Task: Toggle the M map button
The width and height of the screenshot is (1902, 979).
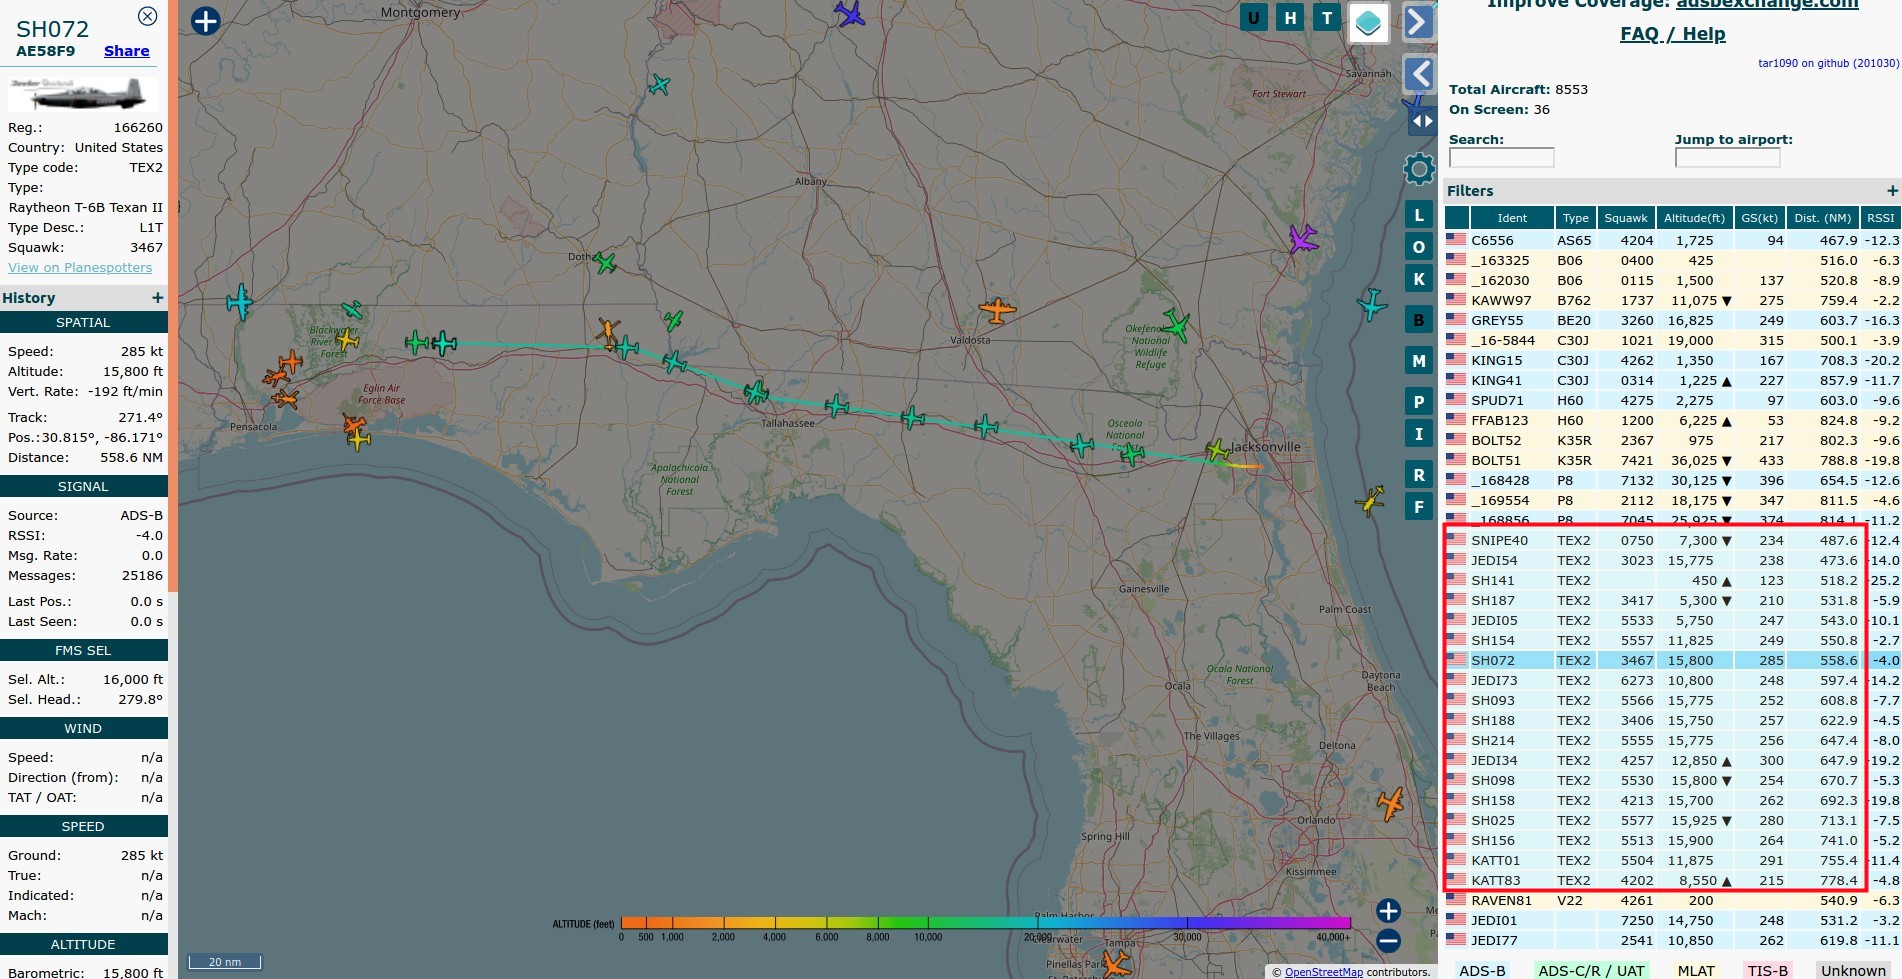Action: coord(1418,361)
